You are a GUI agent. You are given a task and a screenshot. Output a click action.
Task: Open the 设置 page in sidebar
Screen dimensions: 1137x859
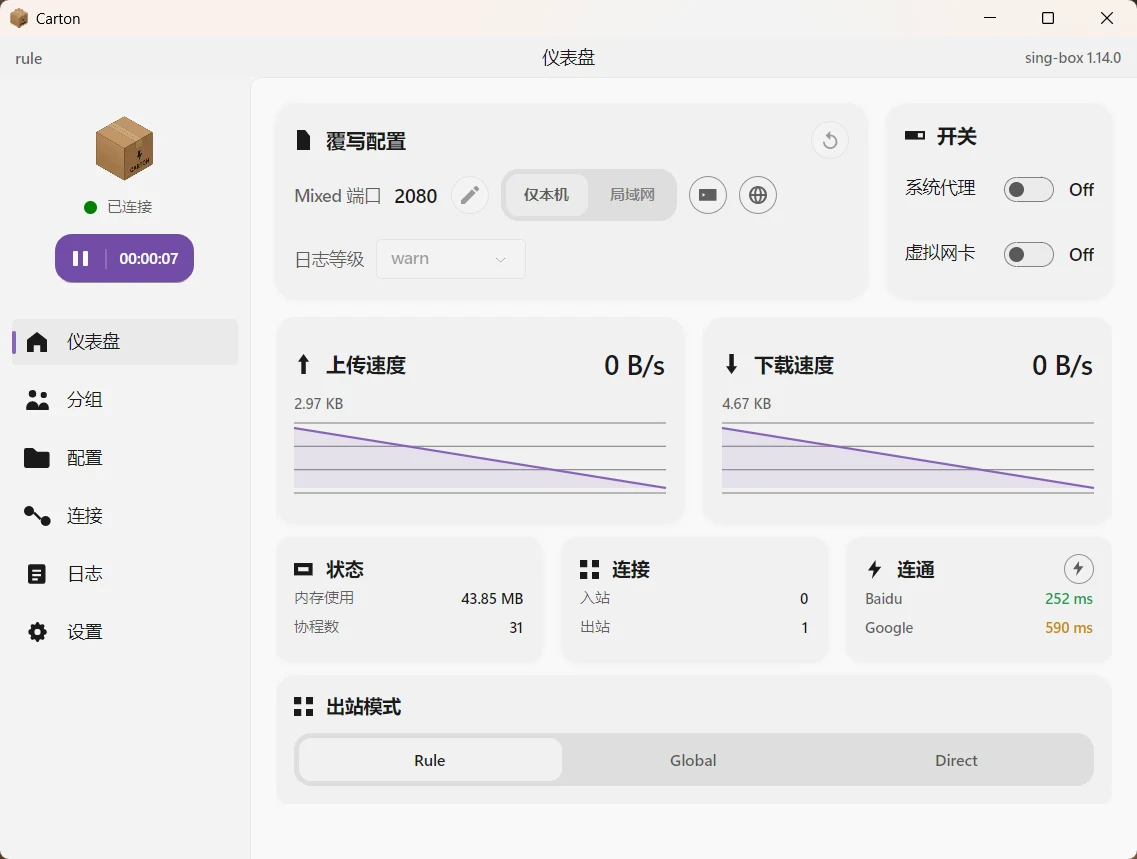click(125, 631)
